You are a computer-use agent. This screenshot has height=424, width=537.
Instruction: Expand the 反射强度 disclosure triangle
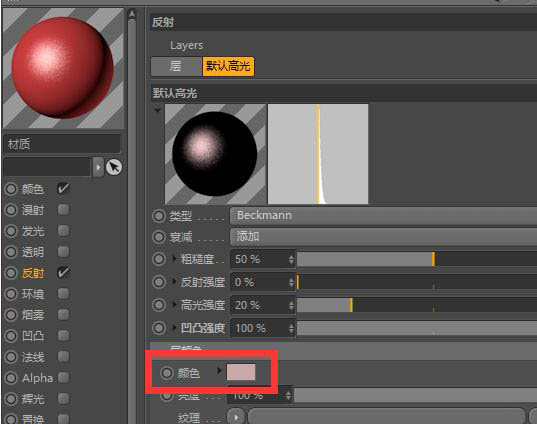coord(175,282)
